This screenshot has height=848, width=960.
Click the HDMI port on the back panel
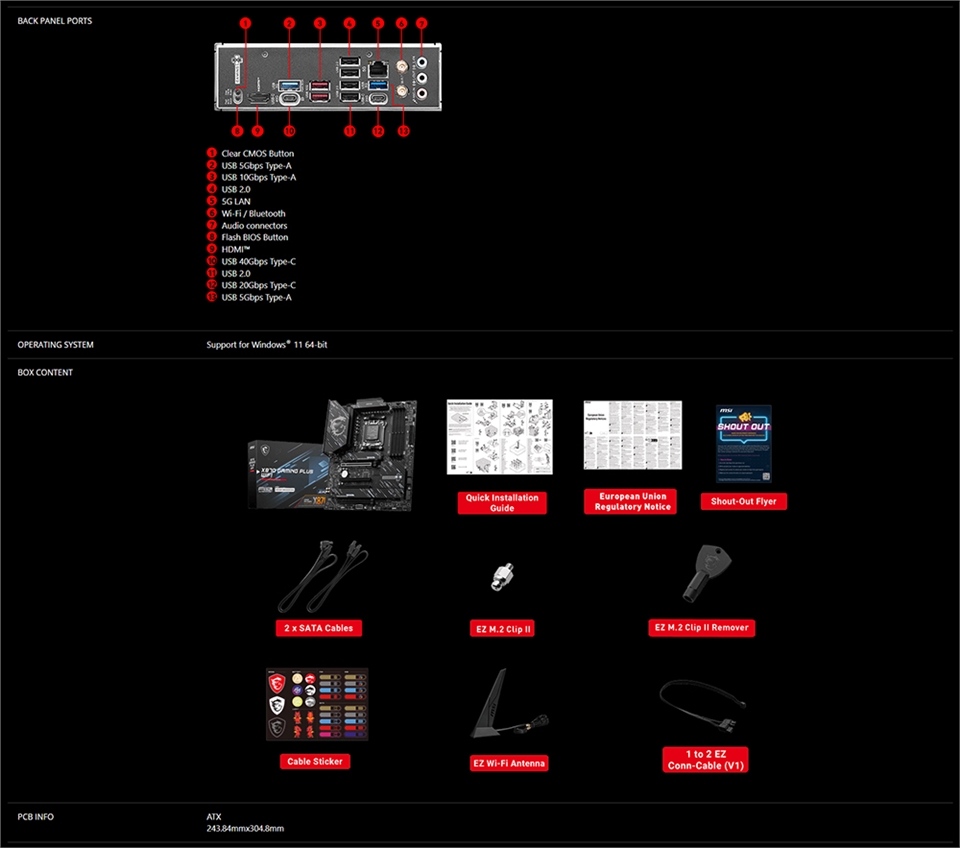pos(258,99)
